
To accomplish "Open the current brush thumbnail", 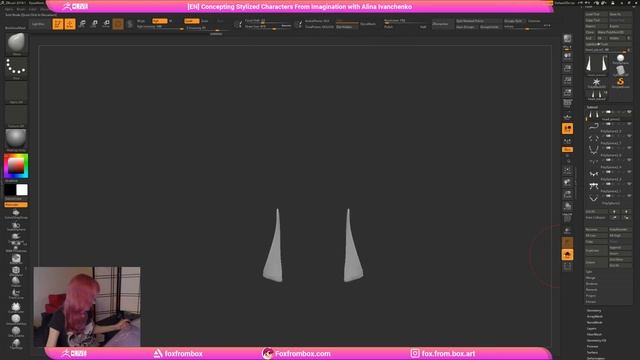I will pos(16,44).
